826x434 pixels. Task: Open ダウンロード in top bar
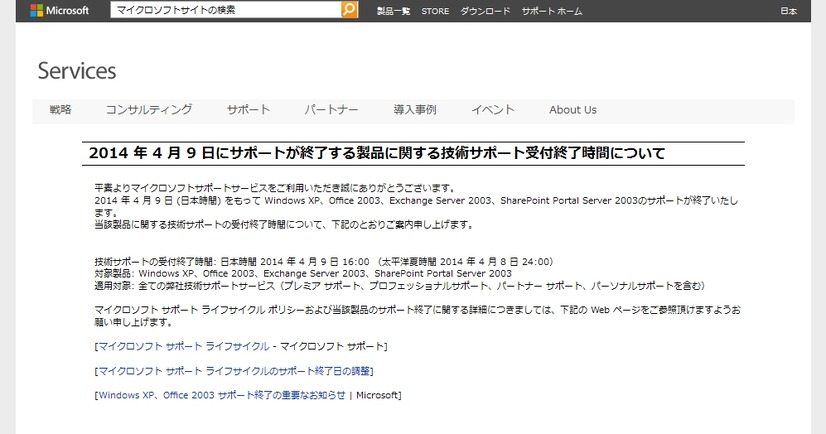[x=485, y=11]
